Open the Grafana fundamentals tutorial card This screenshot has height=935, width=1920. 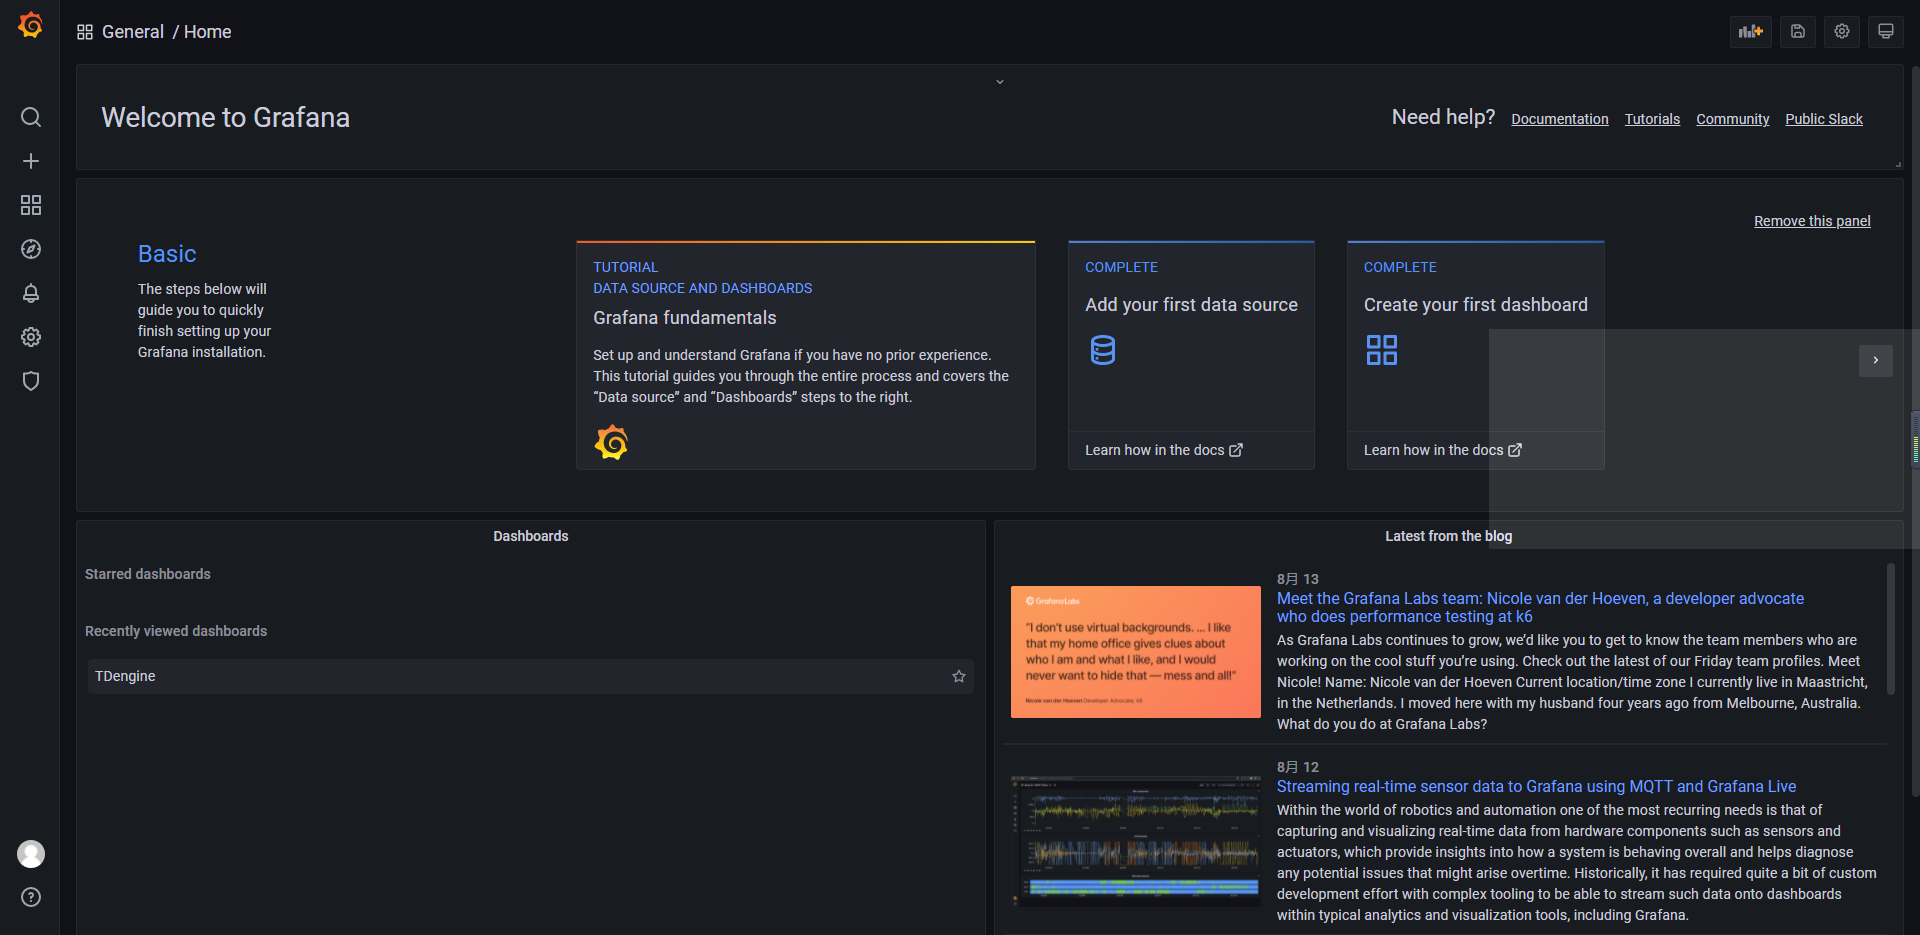[x=806, y=355]
